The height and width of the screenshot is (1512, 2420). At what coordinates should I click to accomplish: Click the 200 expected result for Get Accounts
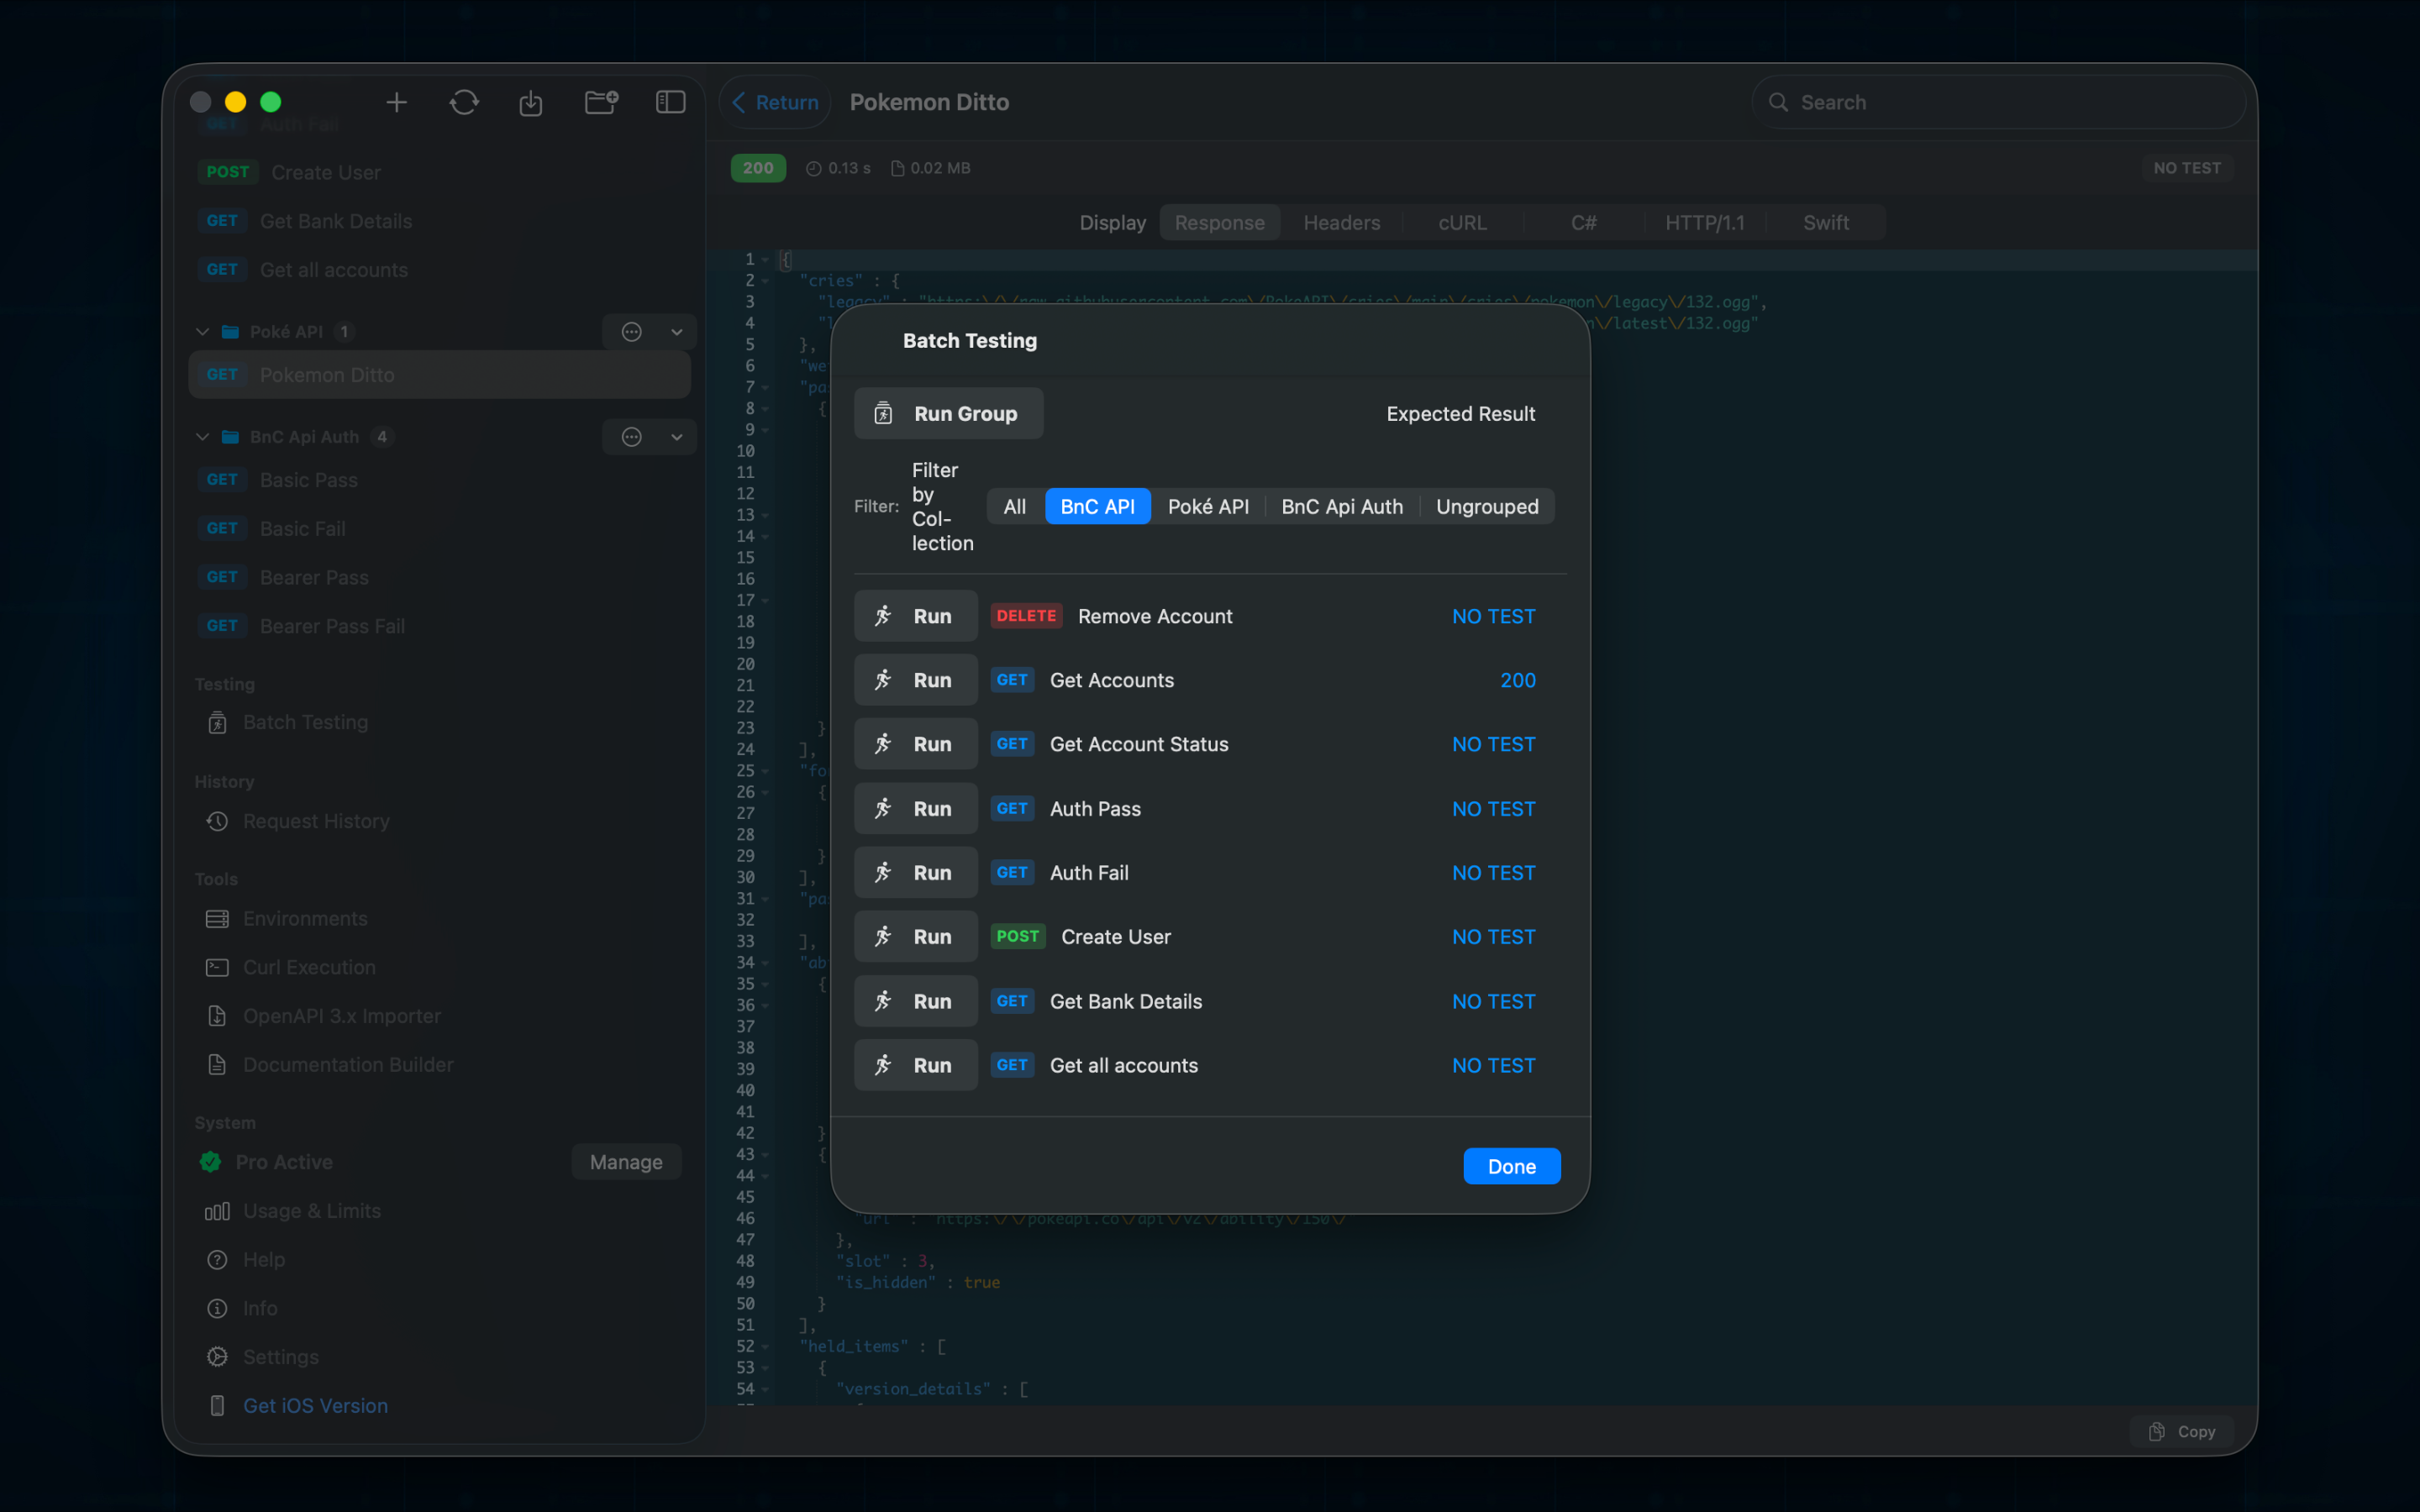[x=1517, y=680]
